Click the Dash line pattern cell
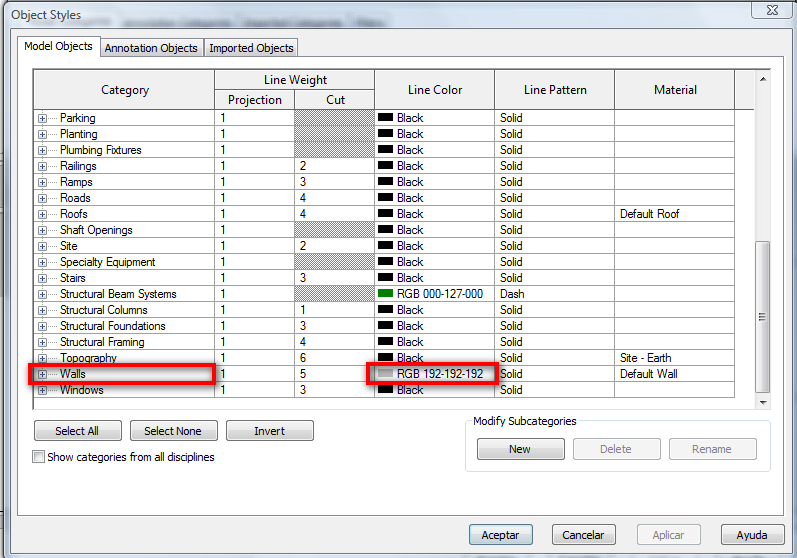 click(555, 294)
